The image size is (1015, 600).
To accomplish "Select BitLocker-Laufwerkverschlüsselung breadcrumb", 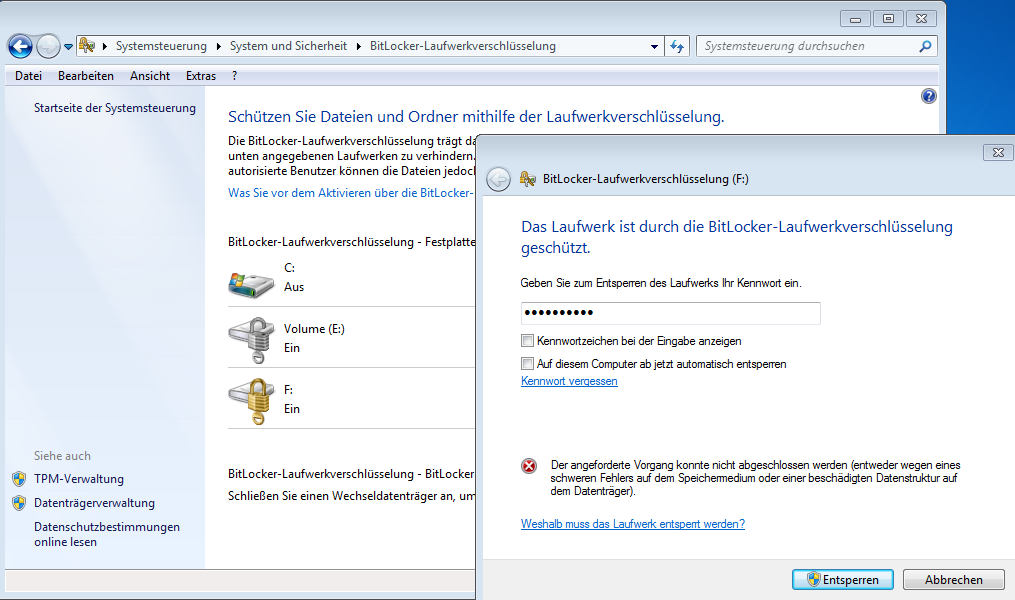I will point(463,46).
